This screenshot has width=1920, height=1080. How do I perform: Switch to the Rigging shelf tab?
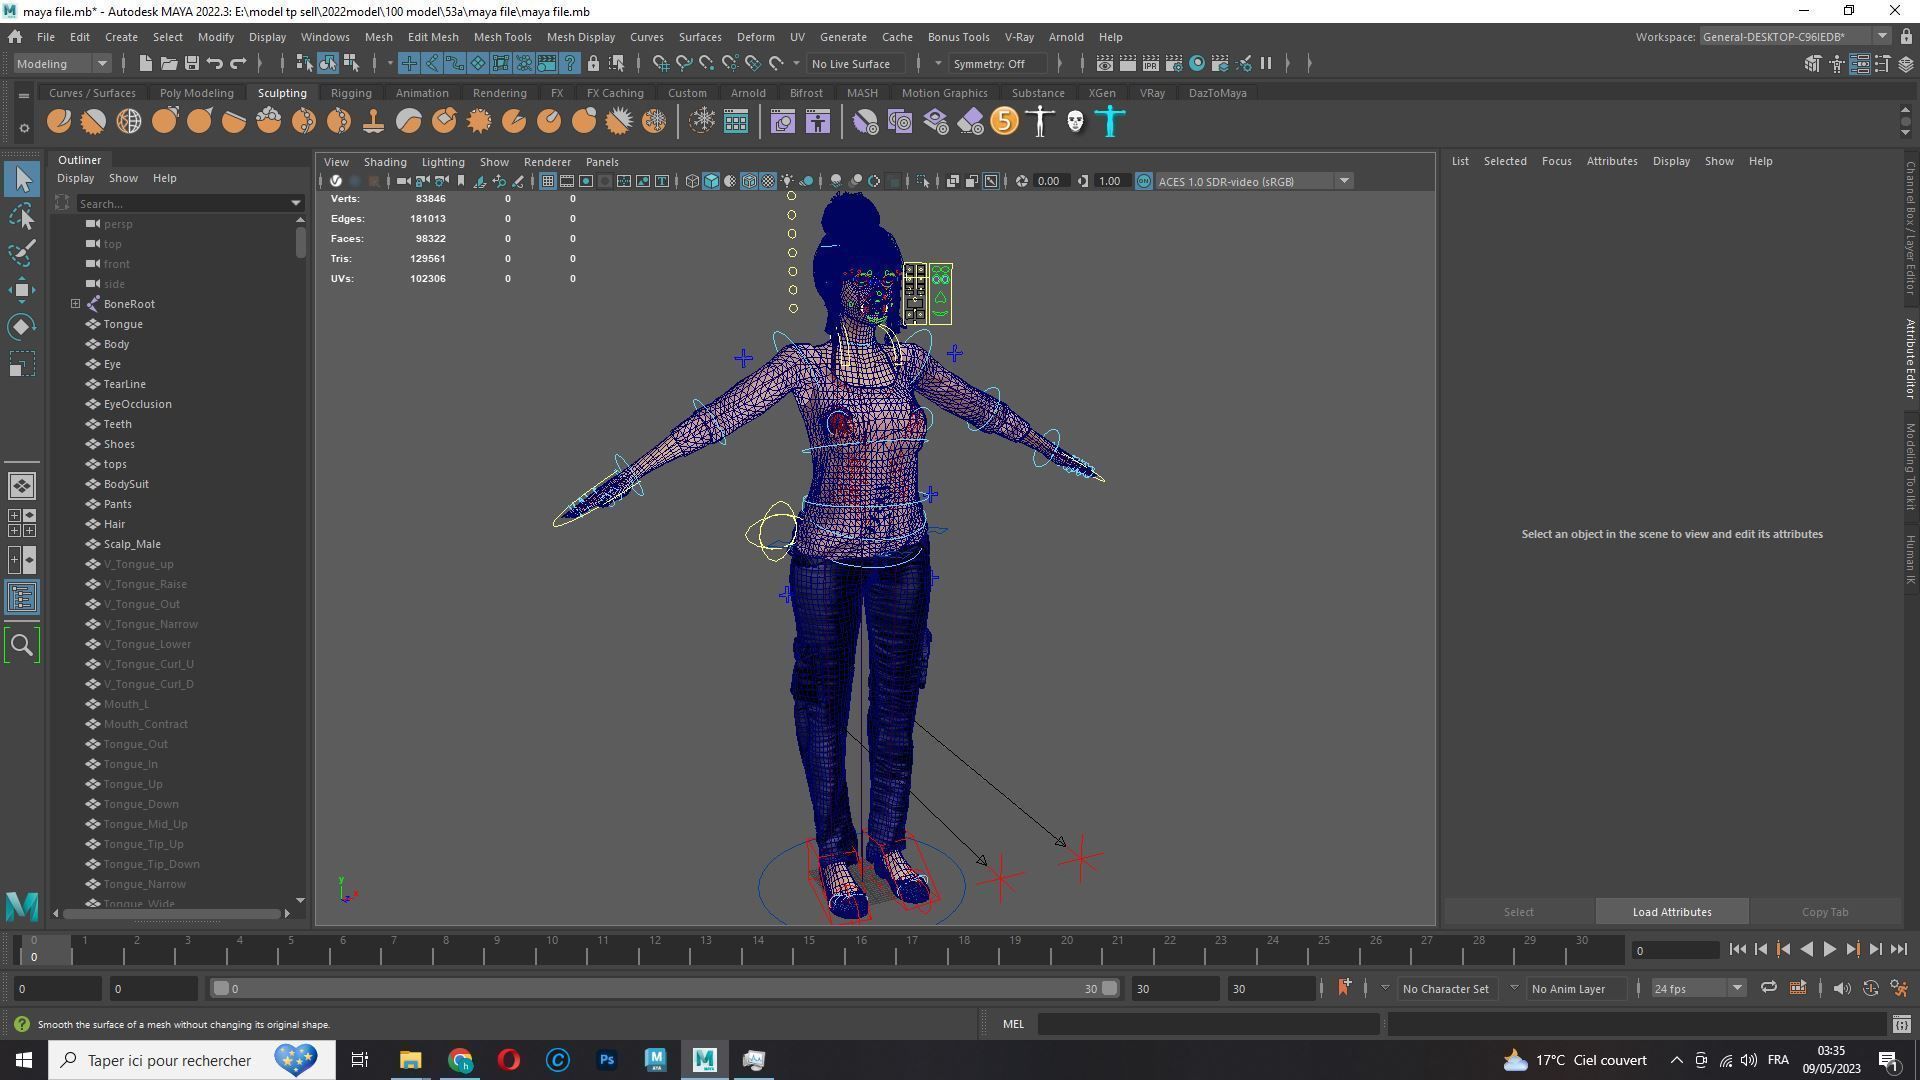[351, 93]
